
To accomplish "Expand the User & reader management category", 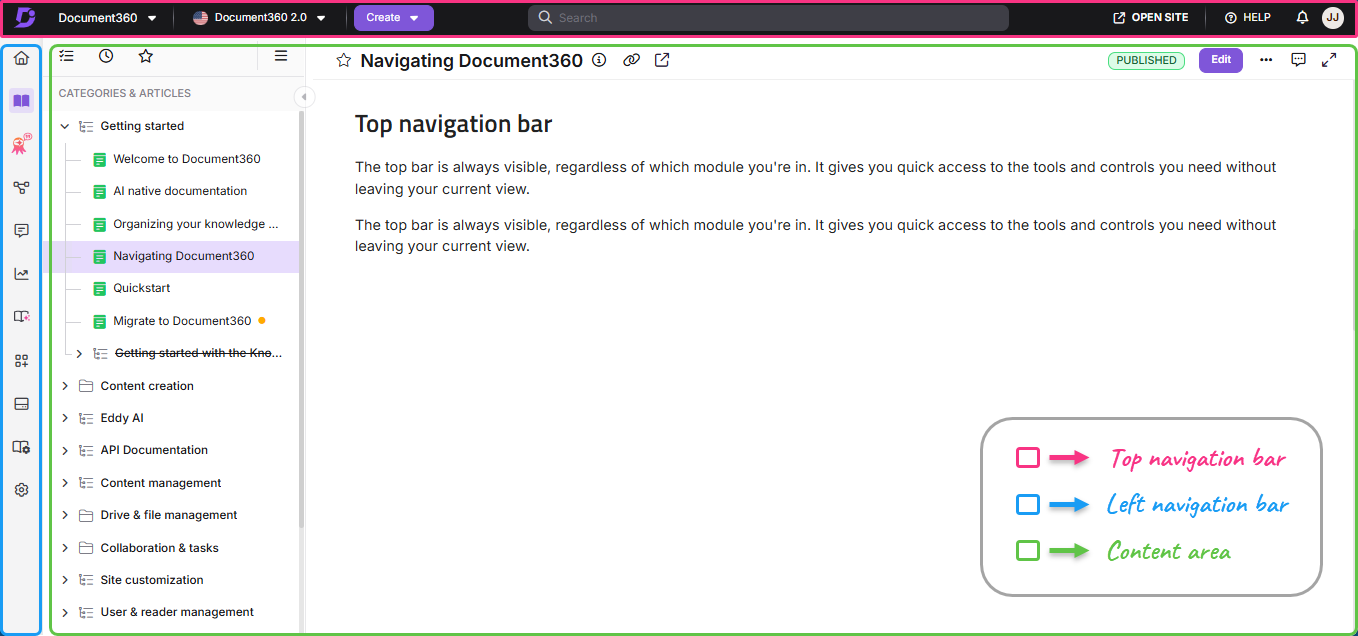I will 65,612.
